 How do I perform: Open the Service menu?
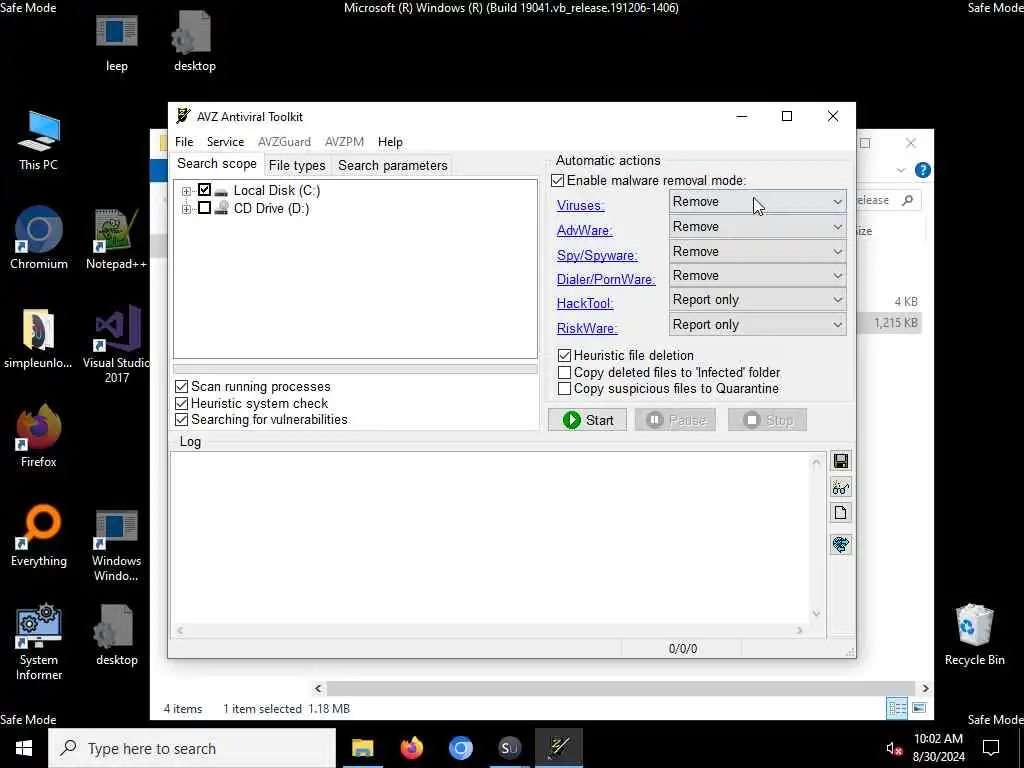pyautogui.click(x=225, y=142)
